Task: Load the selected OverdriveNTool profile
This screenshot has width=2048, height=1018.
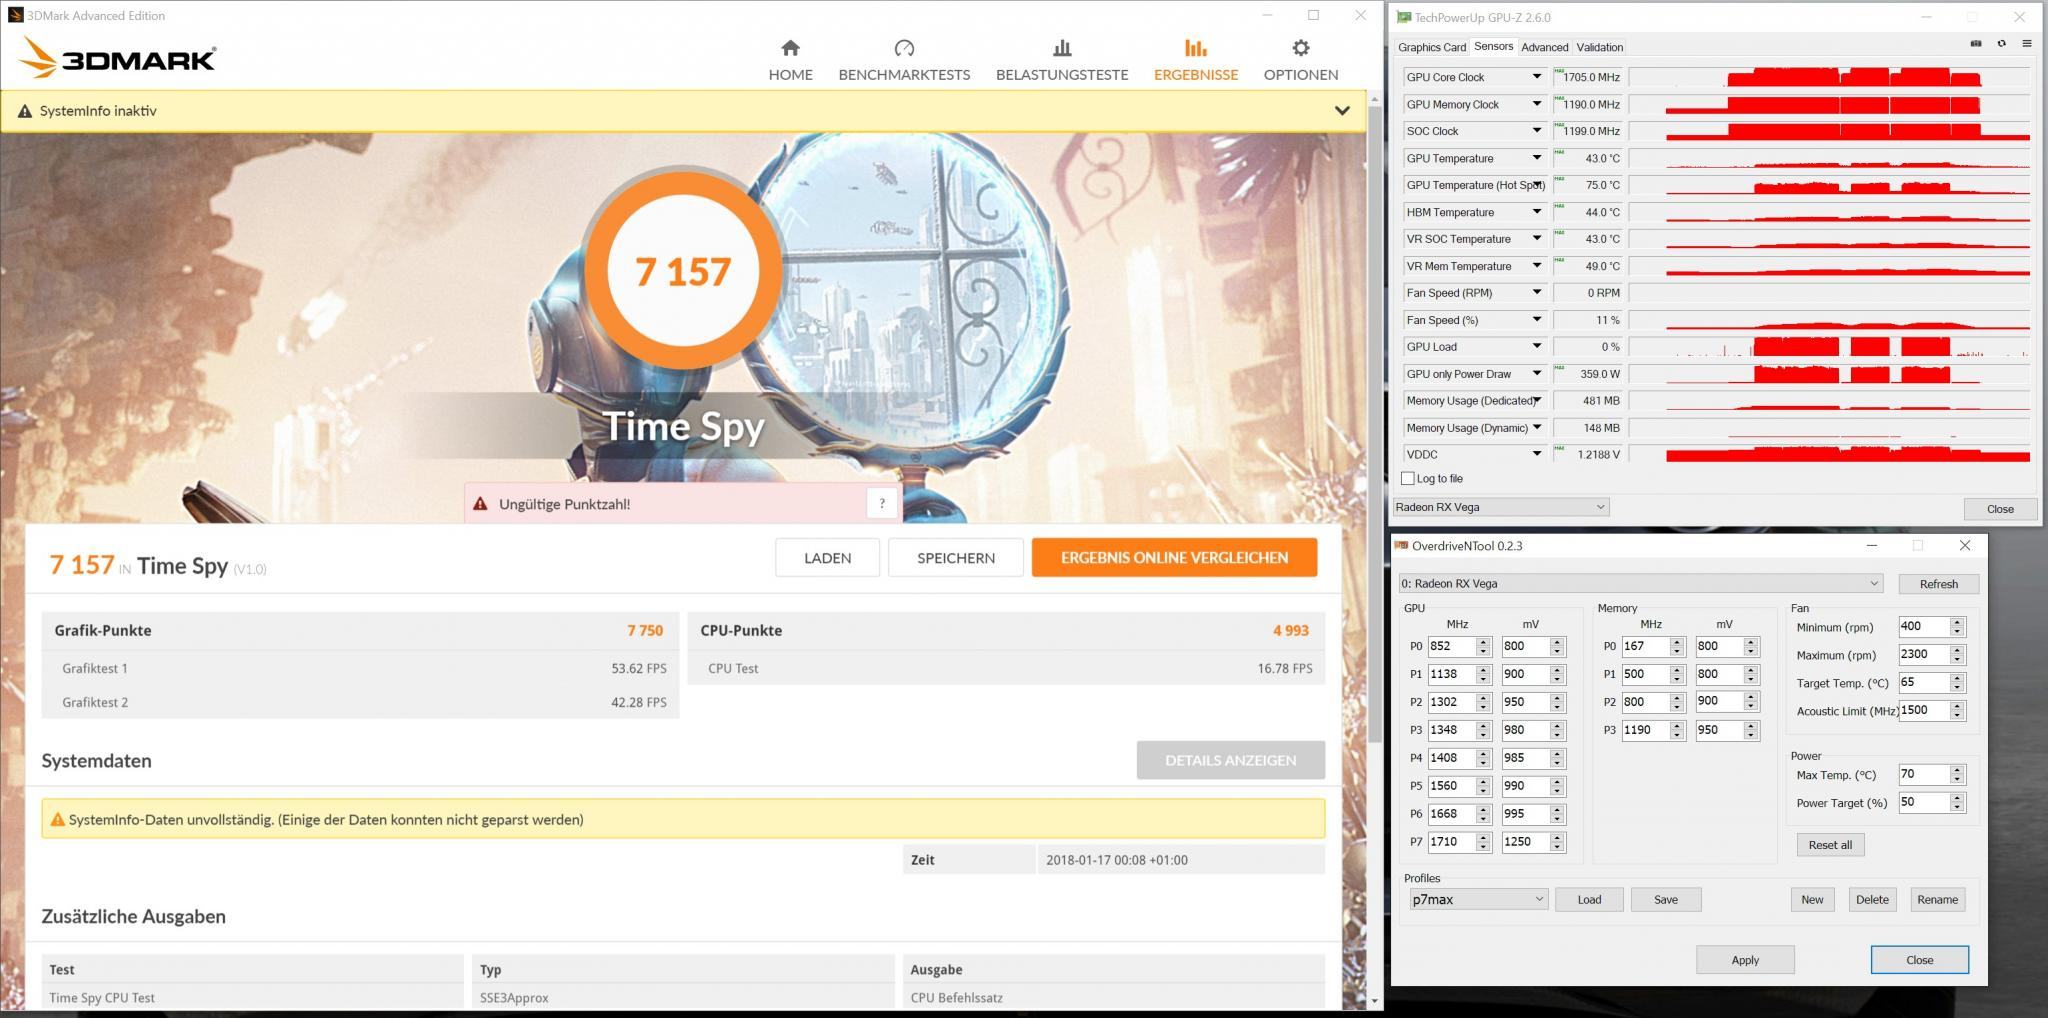Action: (x=1589, y=899)
